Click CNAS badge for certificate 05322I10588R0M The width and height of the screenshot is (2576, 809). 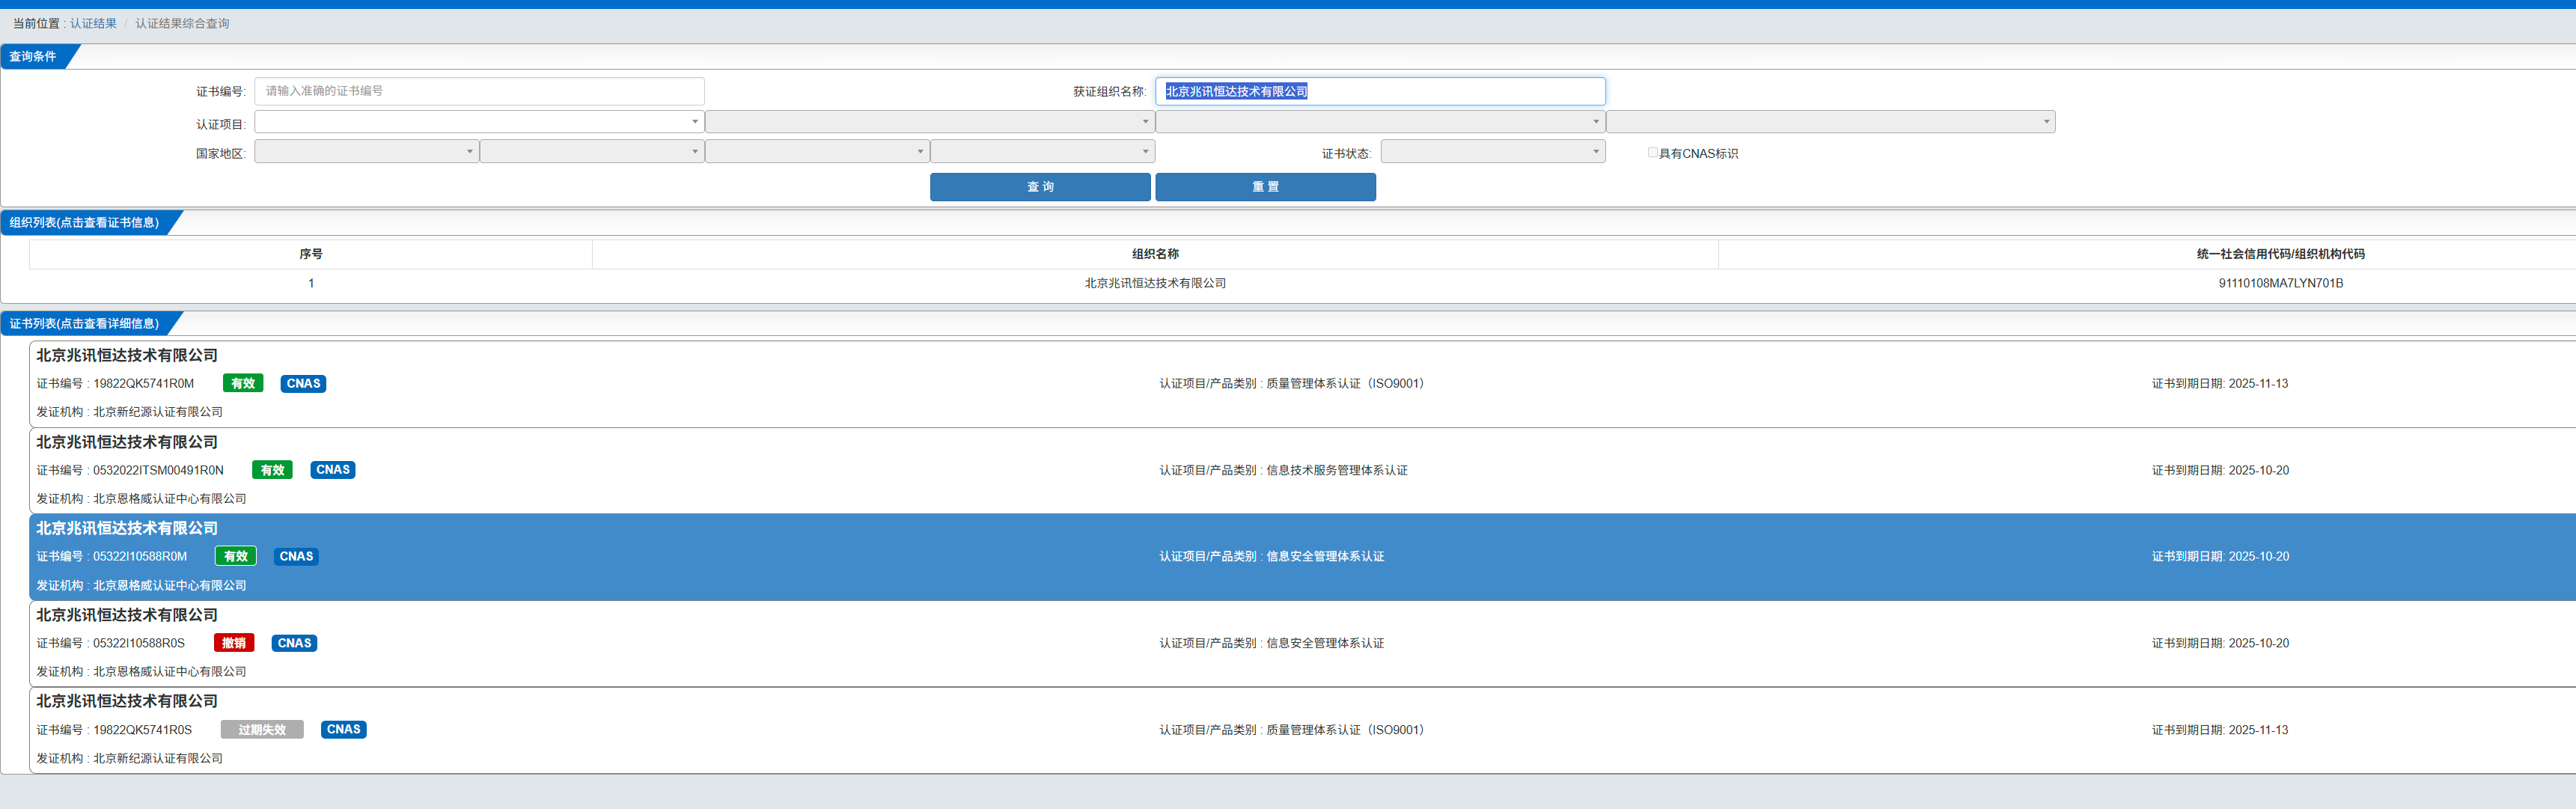click(296, 556)
